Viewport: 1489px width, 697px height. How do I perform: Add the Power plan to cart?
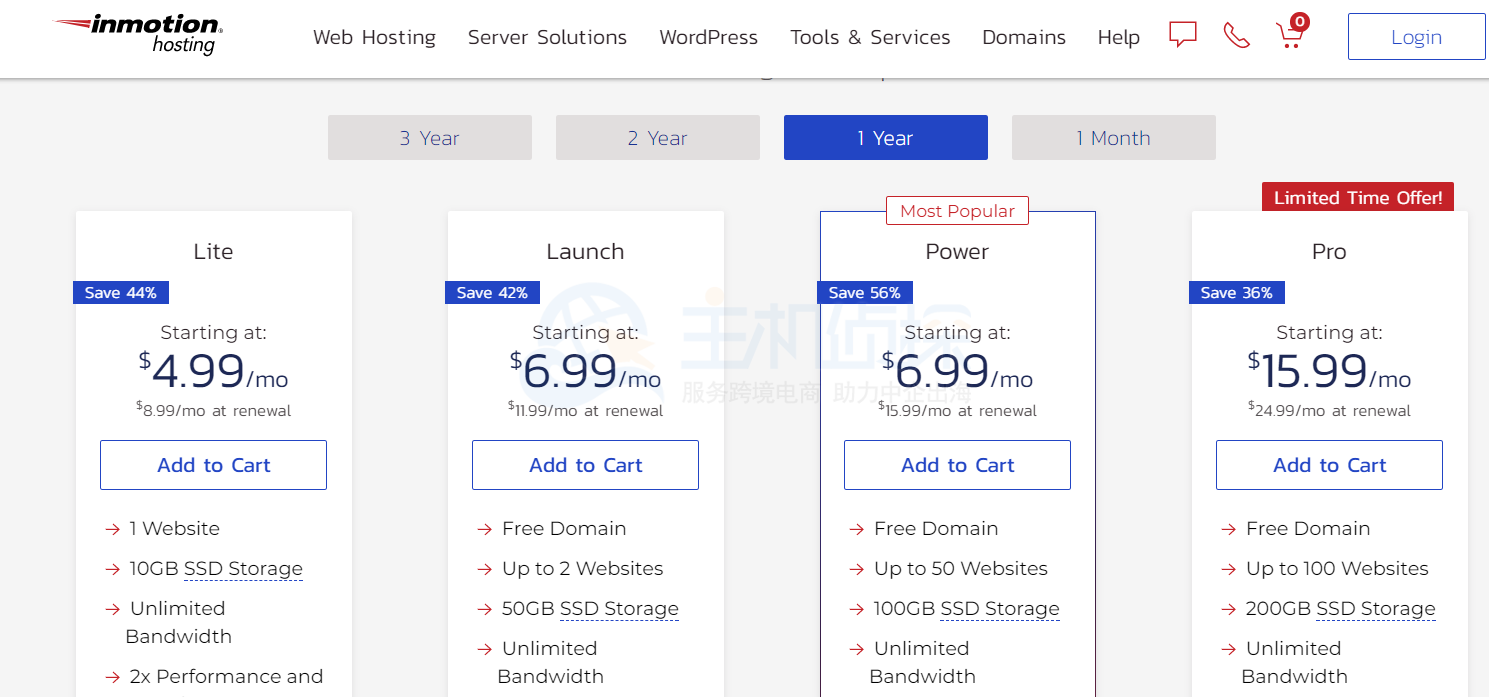[957, 465]
